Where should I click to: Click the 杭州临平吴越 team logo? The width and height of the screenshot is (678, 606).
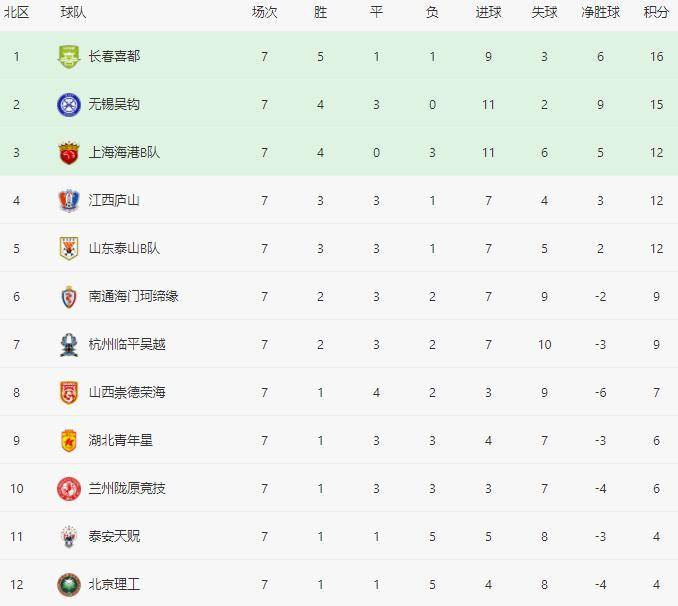tap(69, 345)
